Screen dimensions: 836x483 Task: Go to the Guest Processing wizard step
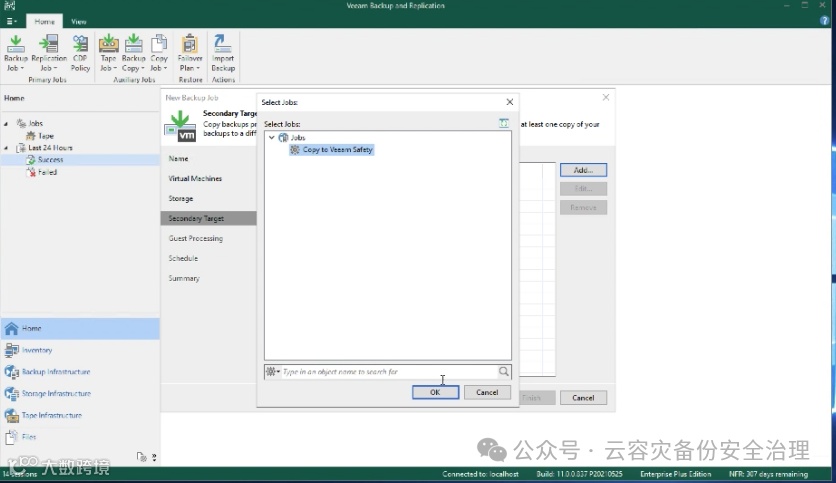click(196, 238)
